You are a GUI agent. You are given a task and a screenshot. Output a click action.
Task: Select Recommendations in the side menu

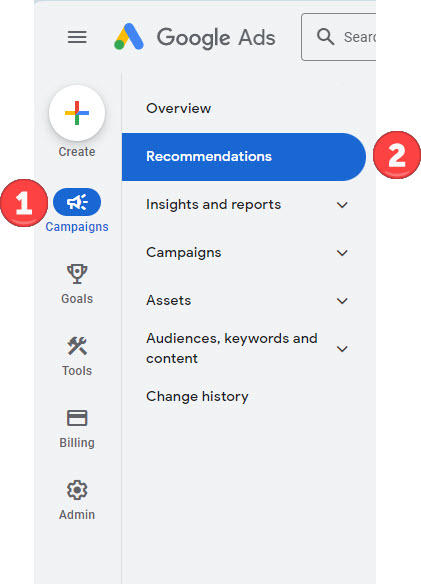click(244, 157)
